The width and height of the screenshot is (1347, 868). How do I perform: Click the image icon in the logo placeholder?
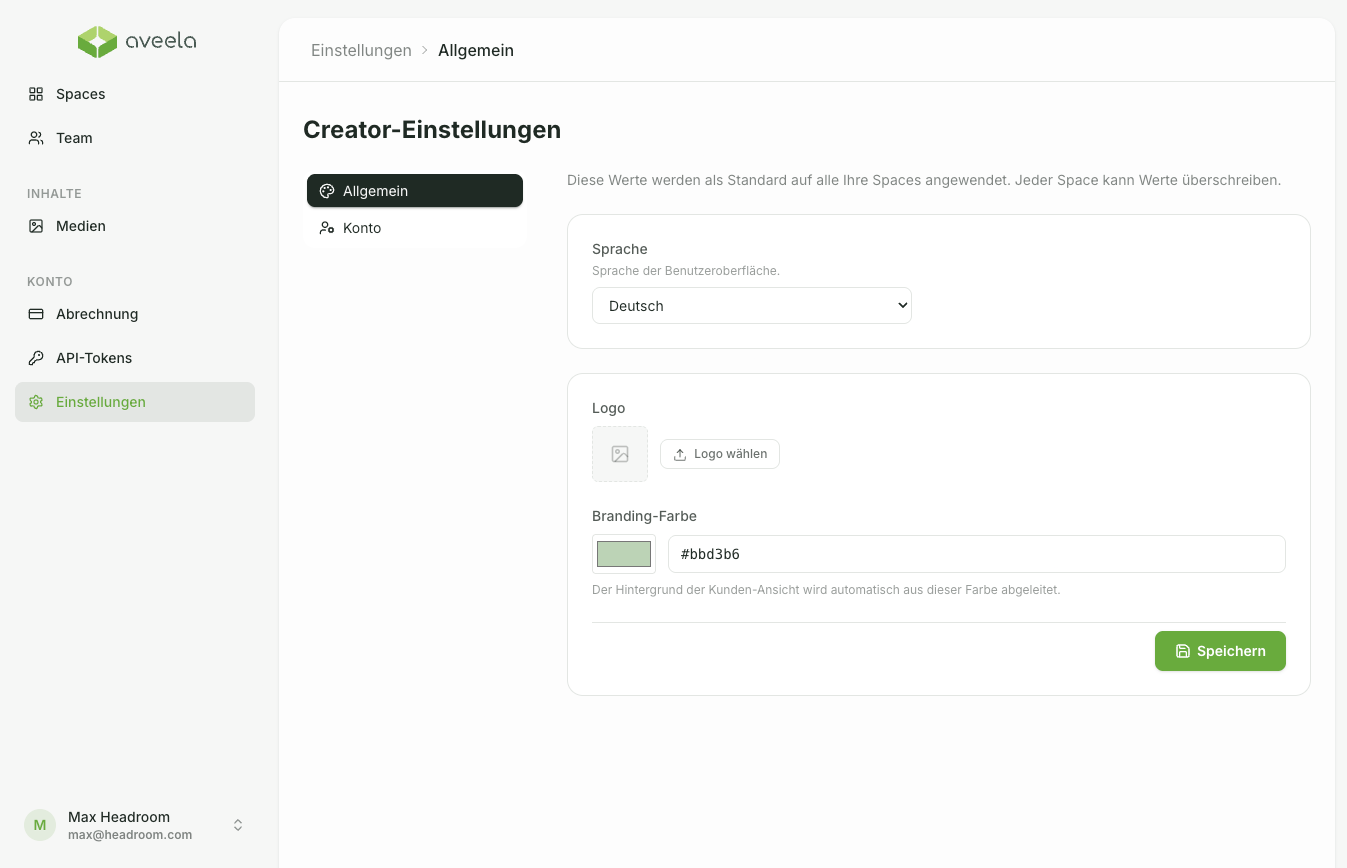620,454
